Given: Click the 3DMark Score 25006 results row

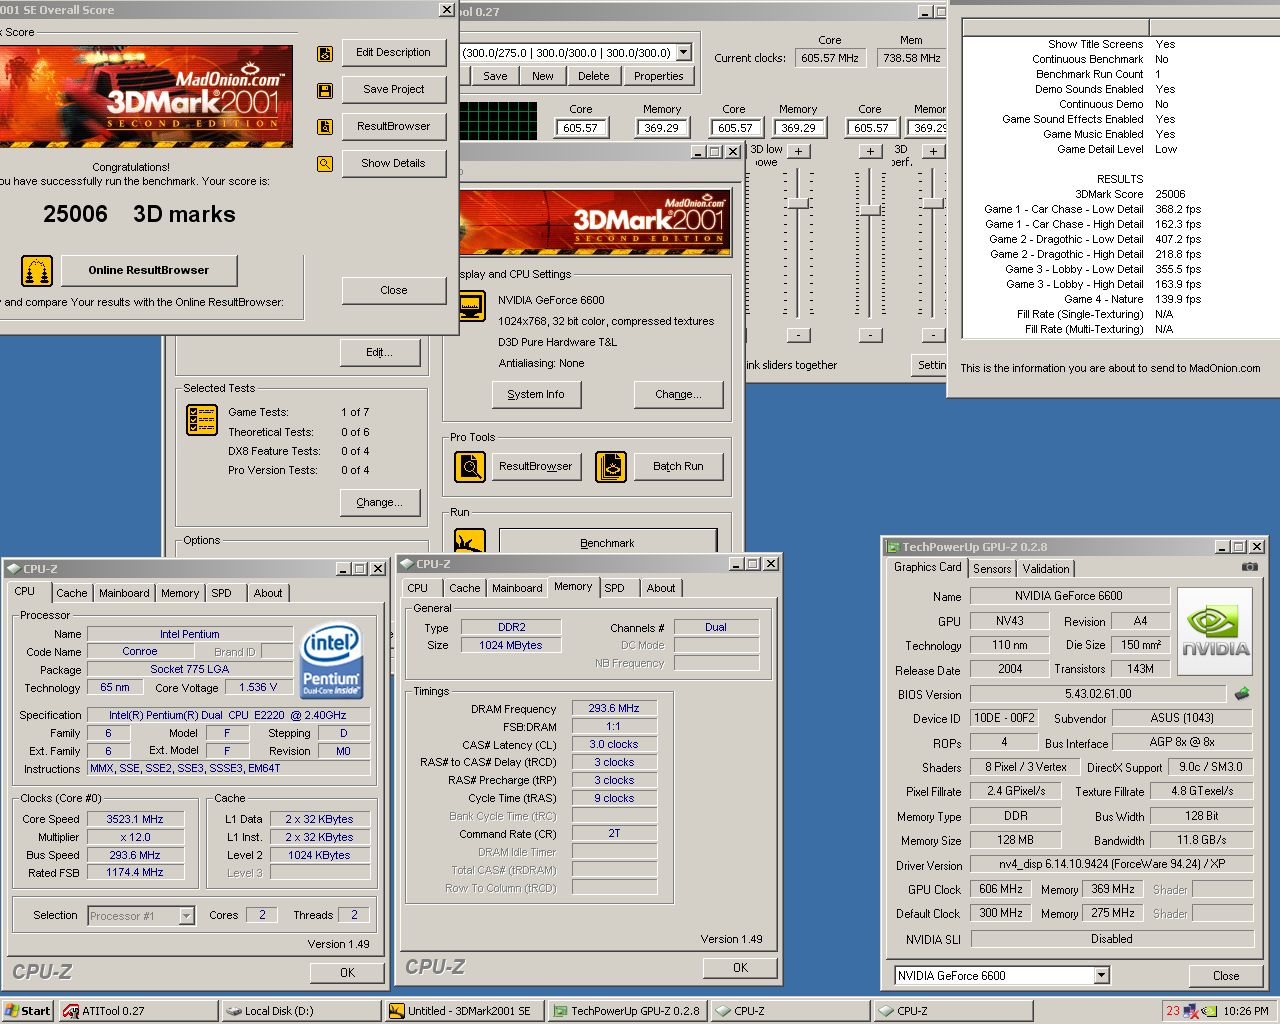Looking at the screenshot, I should [1120, 194].
